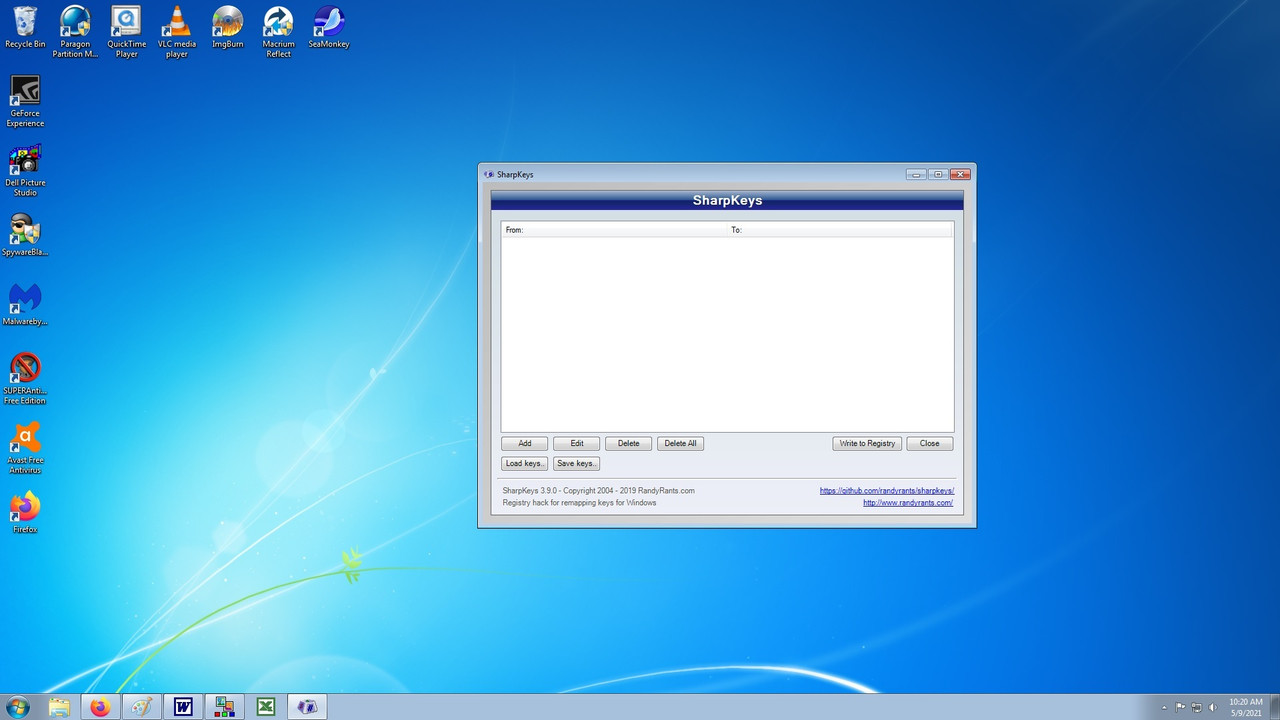Open the volume control in the system tray
Screen dimensions: 1280x720
pos(1213,708)
